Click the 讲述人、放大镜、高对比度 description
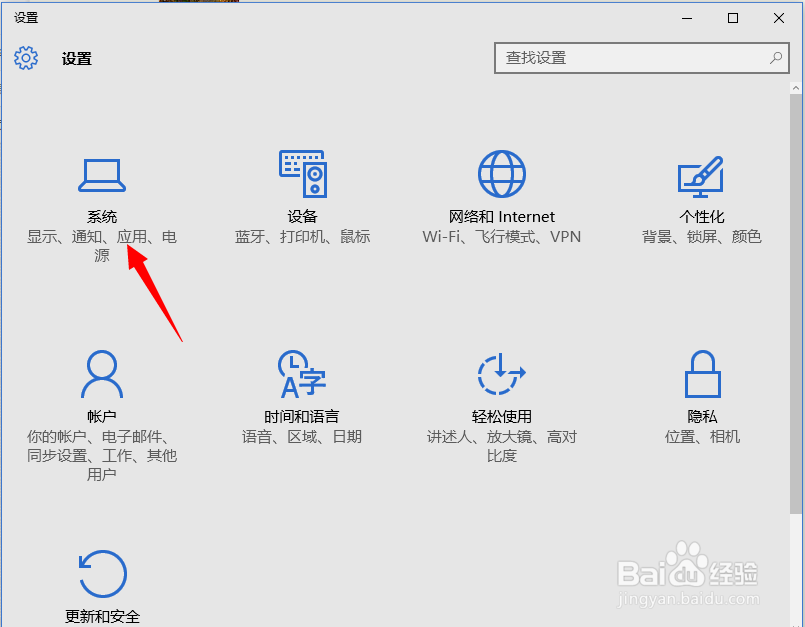 click(502, 446)
